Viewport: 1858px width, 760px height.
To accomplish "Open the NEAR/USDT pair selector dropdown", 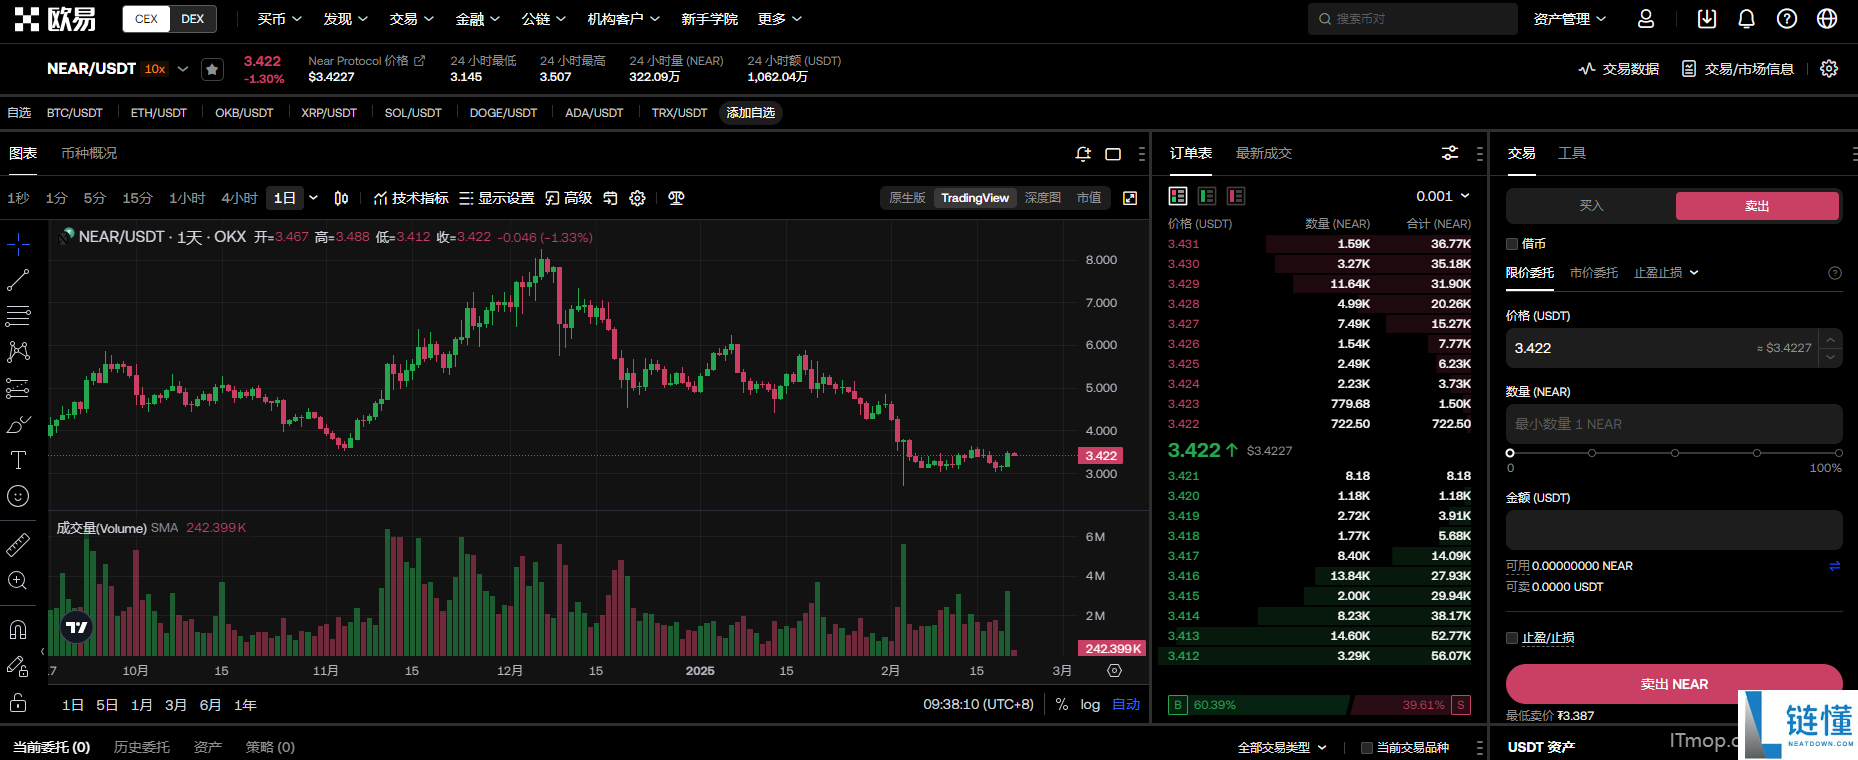I will (182, 69).
